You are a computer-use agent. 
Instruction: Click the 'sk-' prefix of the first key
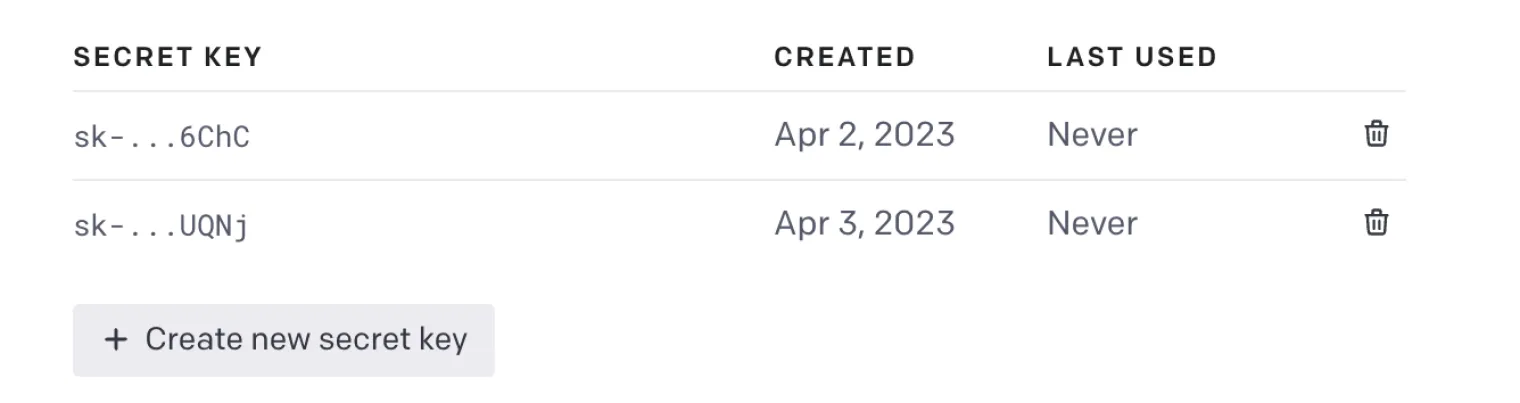[96, 136]
